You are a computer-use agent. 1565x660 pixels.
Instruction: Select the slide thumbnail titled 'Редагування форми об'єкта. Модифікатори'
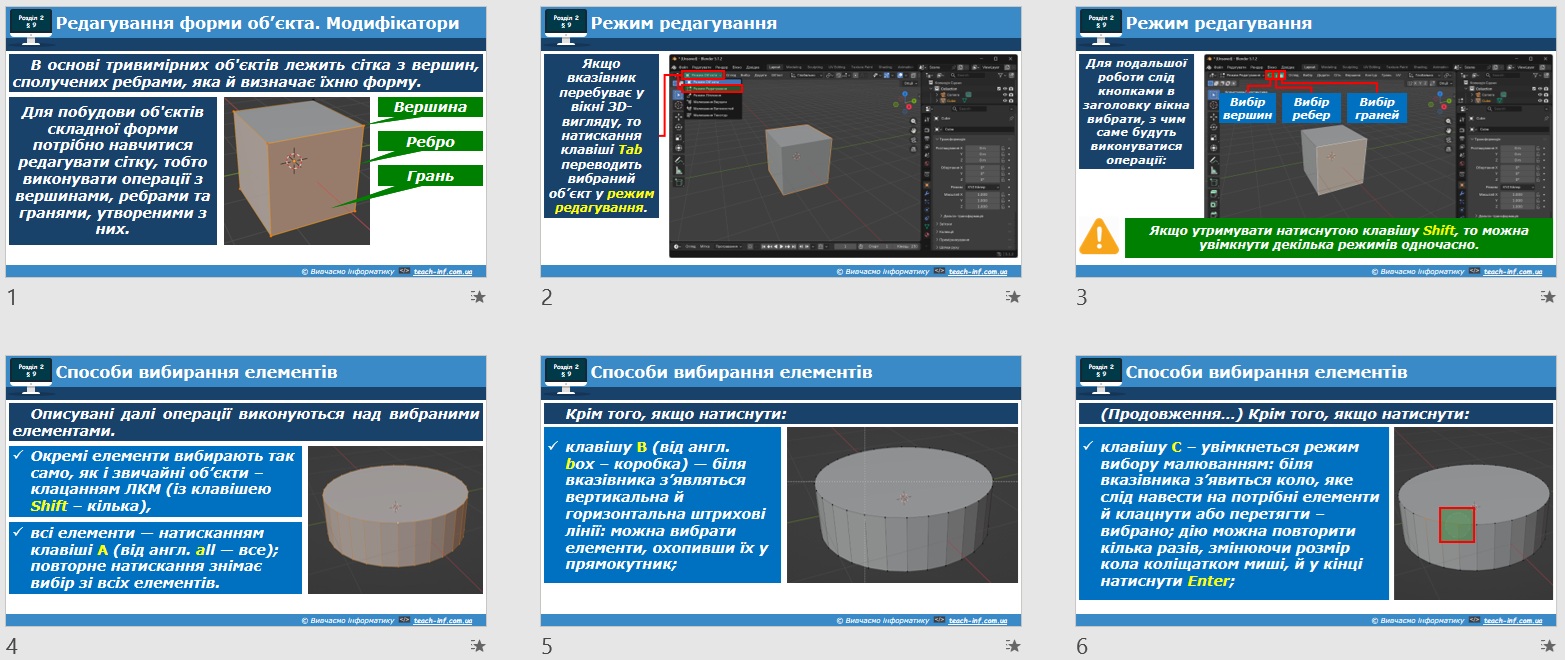246,142
